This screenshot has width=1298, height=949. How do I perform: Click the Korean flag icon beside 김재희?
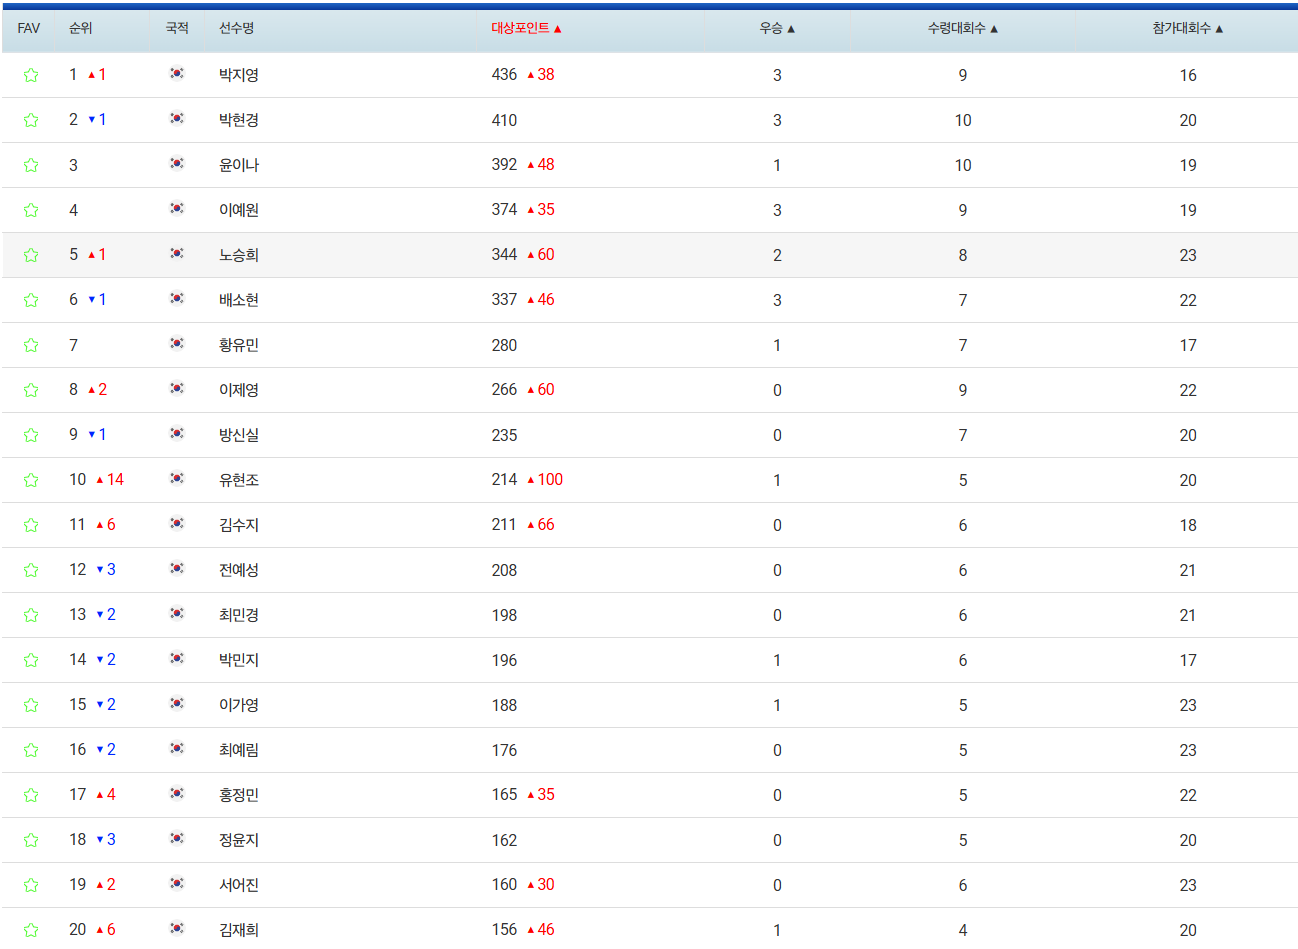177,929
